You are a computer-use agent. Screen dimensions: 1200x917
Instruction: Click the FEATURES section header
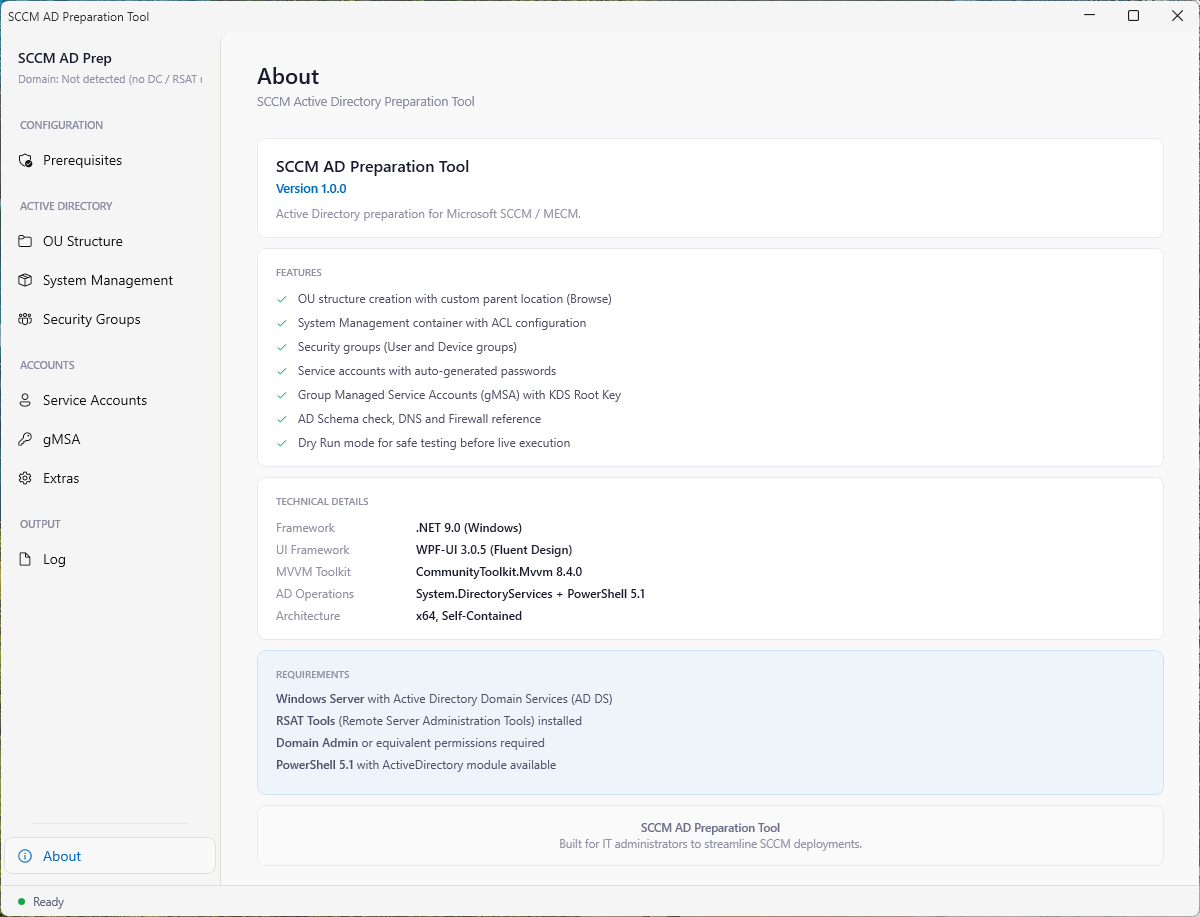299,272
